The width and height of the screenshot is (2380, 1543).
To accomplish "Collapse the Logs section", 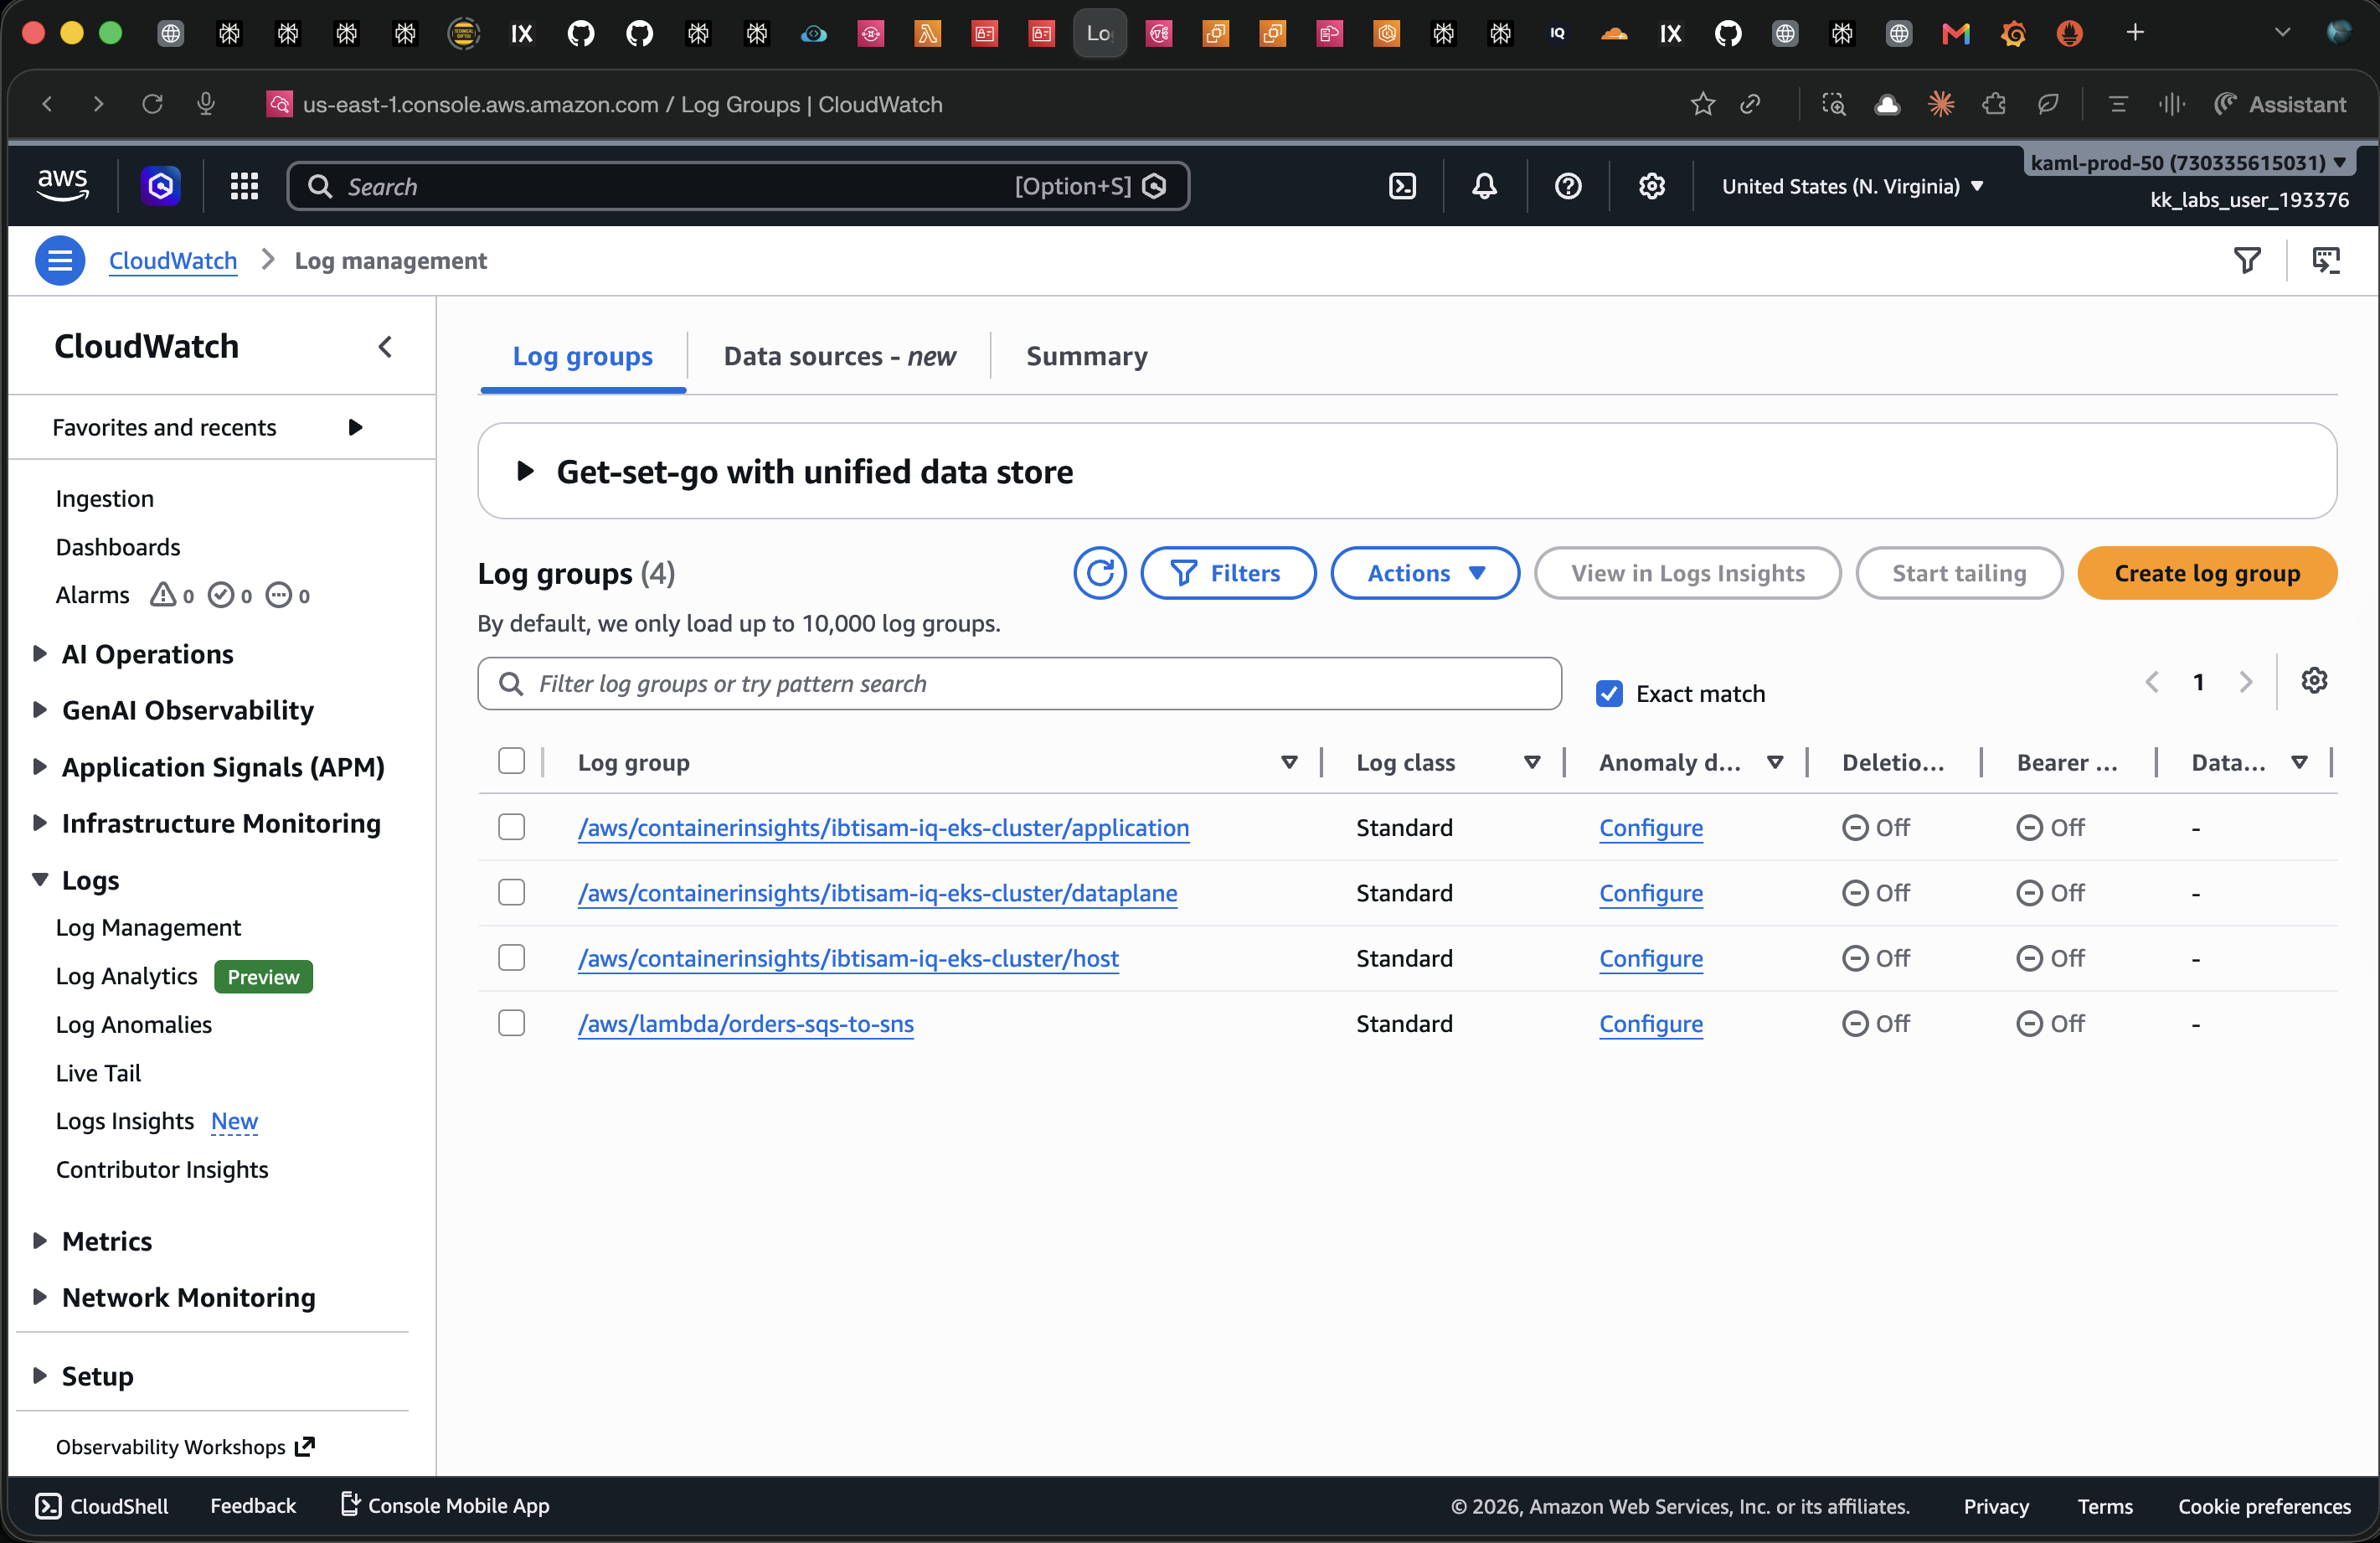I will [x=39, y=879].
